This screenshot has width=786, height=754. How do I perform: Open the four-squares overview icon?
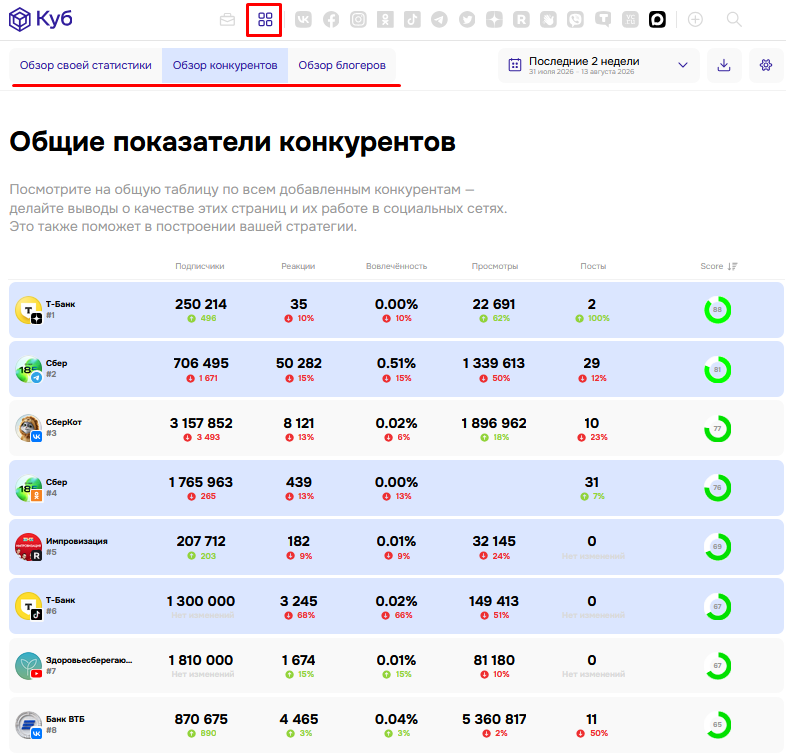pyautogui.click(x=265, y=20)
